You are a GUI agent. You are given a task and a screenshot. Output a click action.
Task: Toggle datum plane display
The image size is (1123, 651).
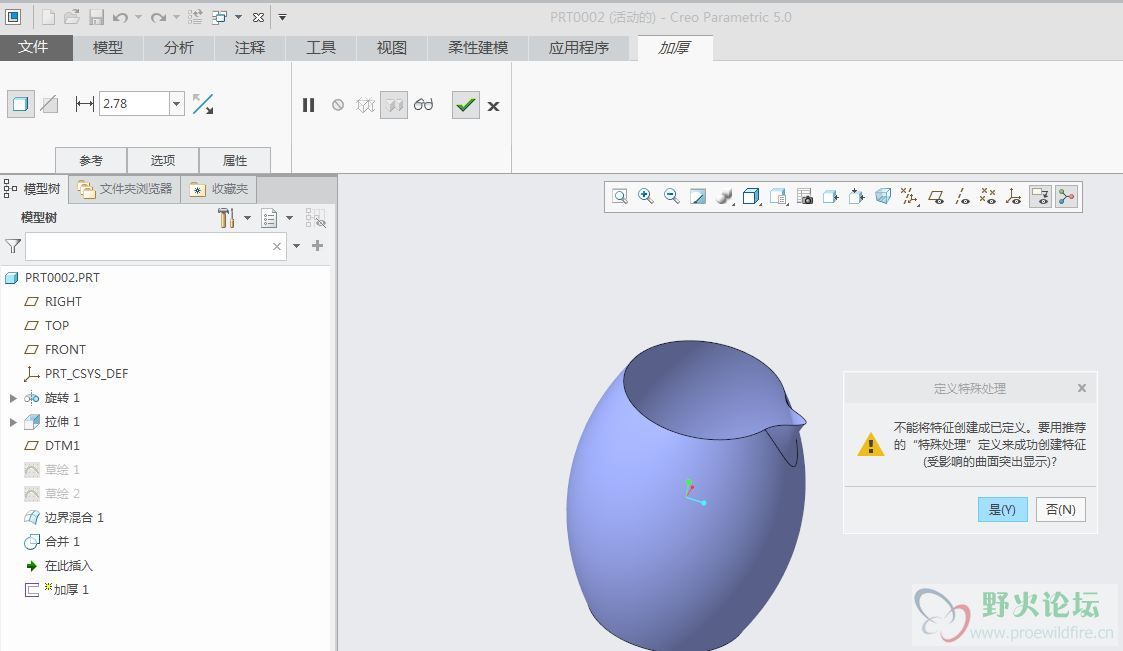point(936,196)
